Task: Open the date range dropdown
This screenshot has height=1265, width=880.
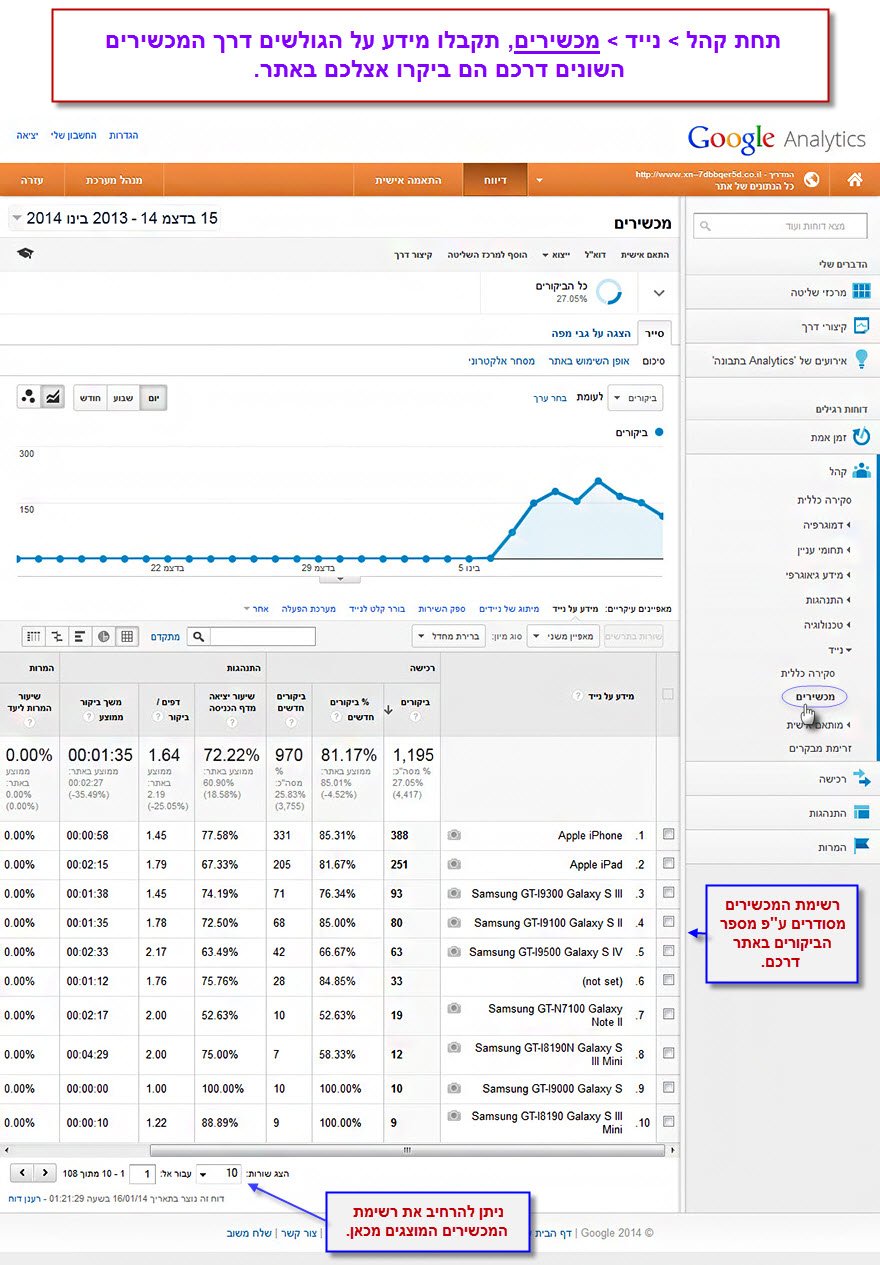Action: click(x=114, y=218)
